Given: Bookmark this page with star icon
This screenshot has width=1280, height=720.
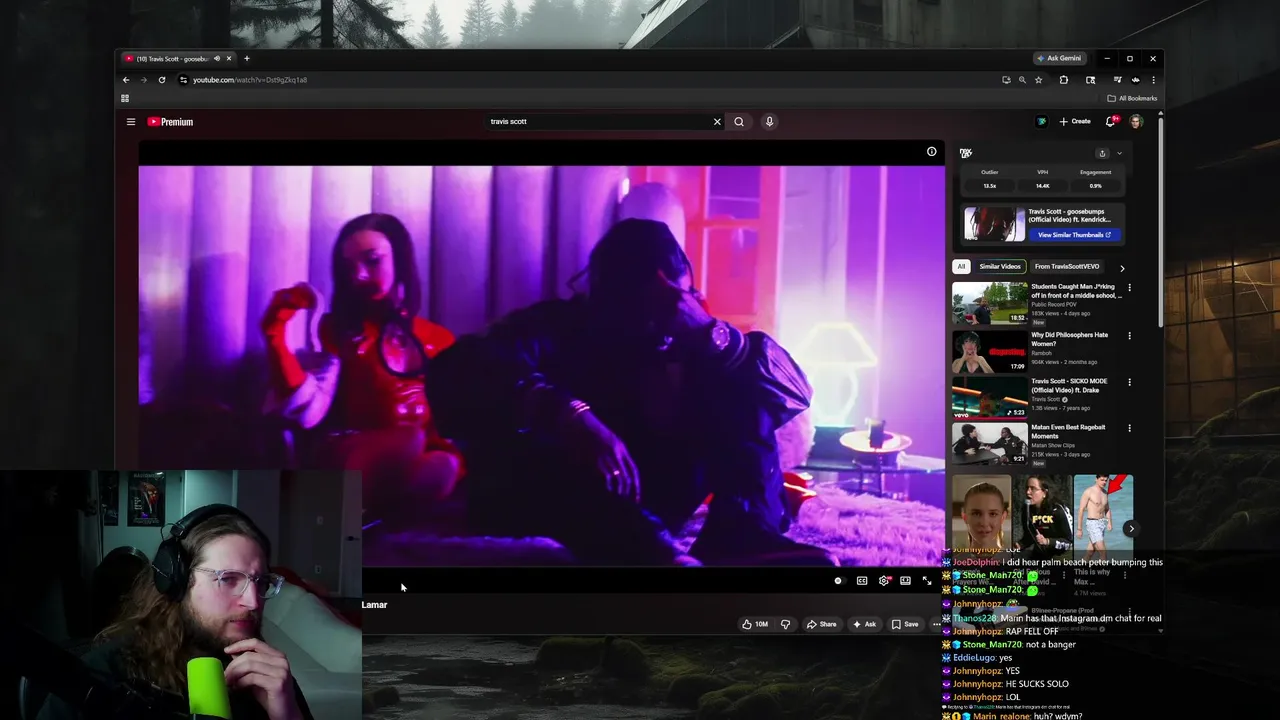Looking at the screenshot, I should pos(1038,80).
